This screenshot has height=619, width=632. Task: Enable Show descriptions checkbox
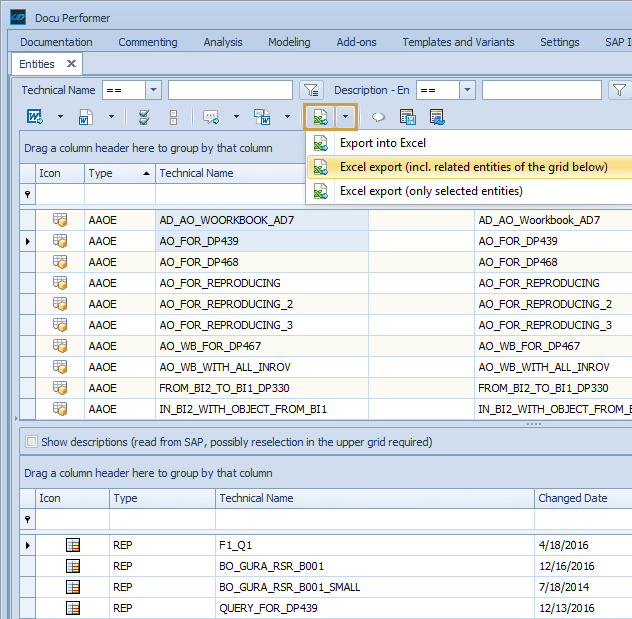coord(32,442)
